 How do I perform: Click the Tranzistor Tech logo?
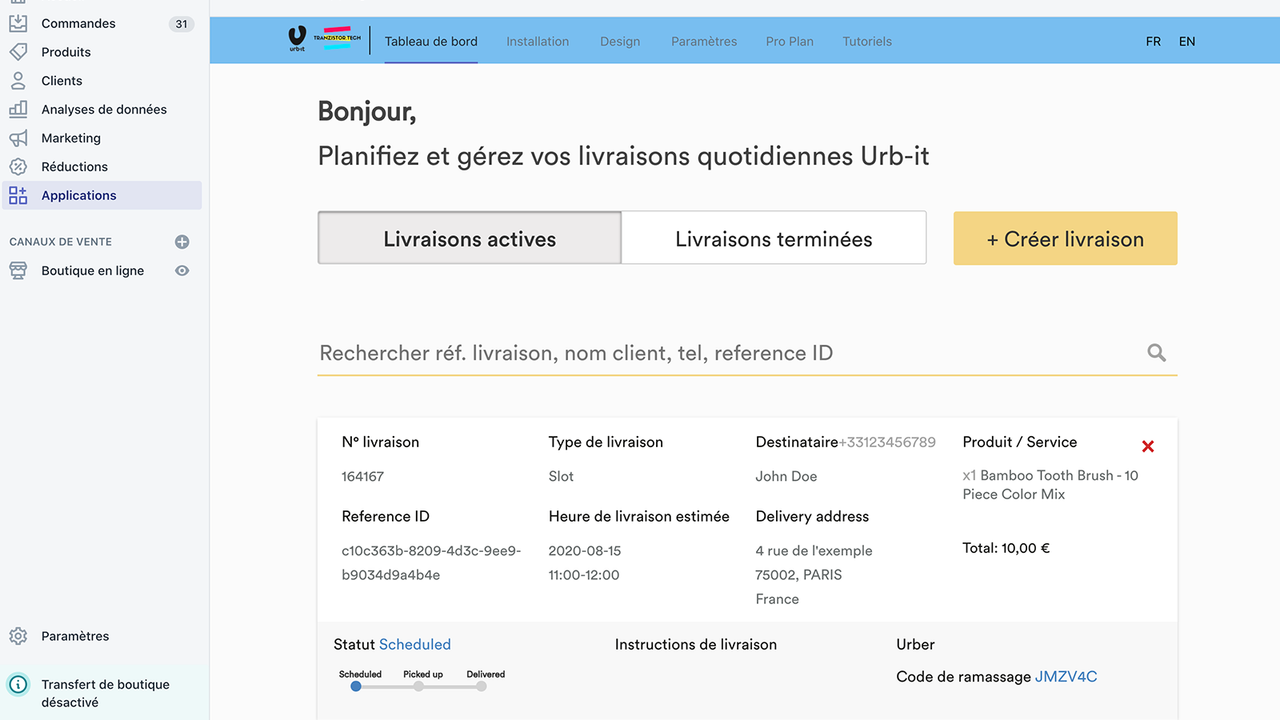337,37
